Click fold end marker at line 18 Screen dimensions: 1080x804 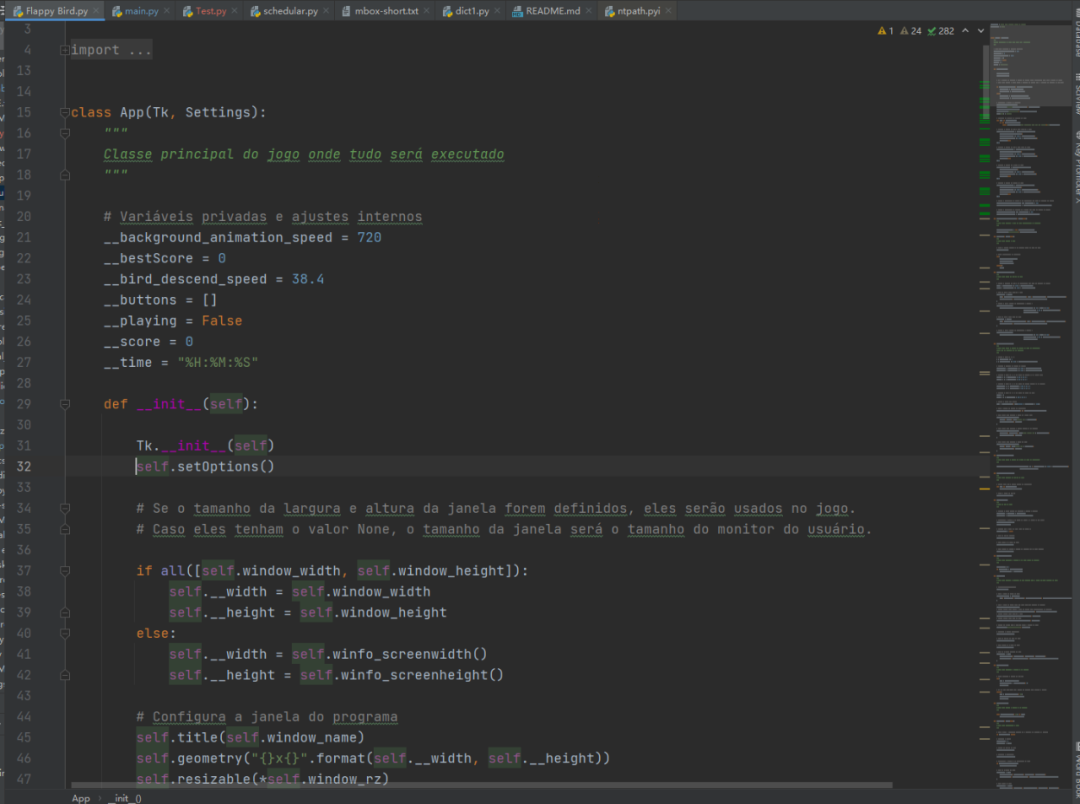(65, 175)
